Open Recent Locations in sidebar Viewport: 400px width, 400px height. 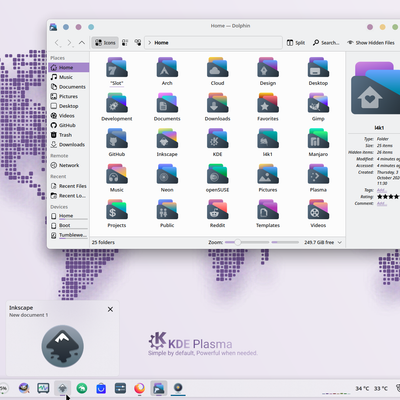click(x=69, y=196)
